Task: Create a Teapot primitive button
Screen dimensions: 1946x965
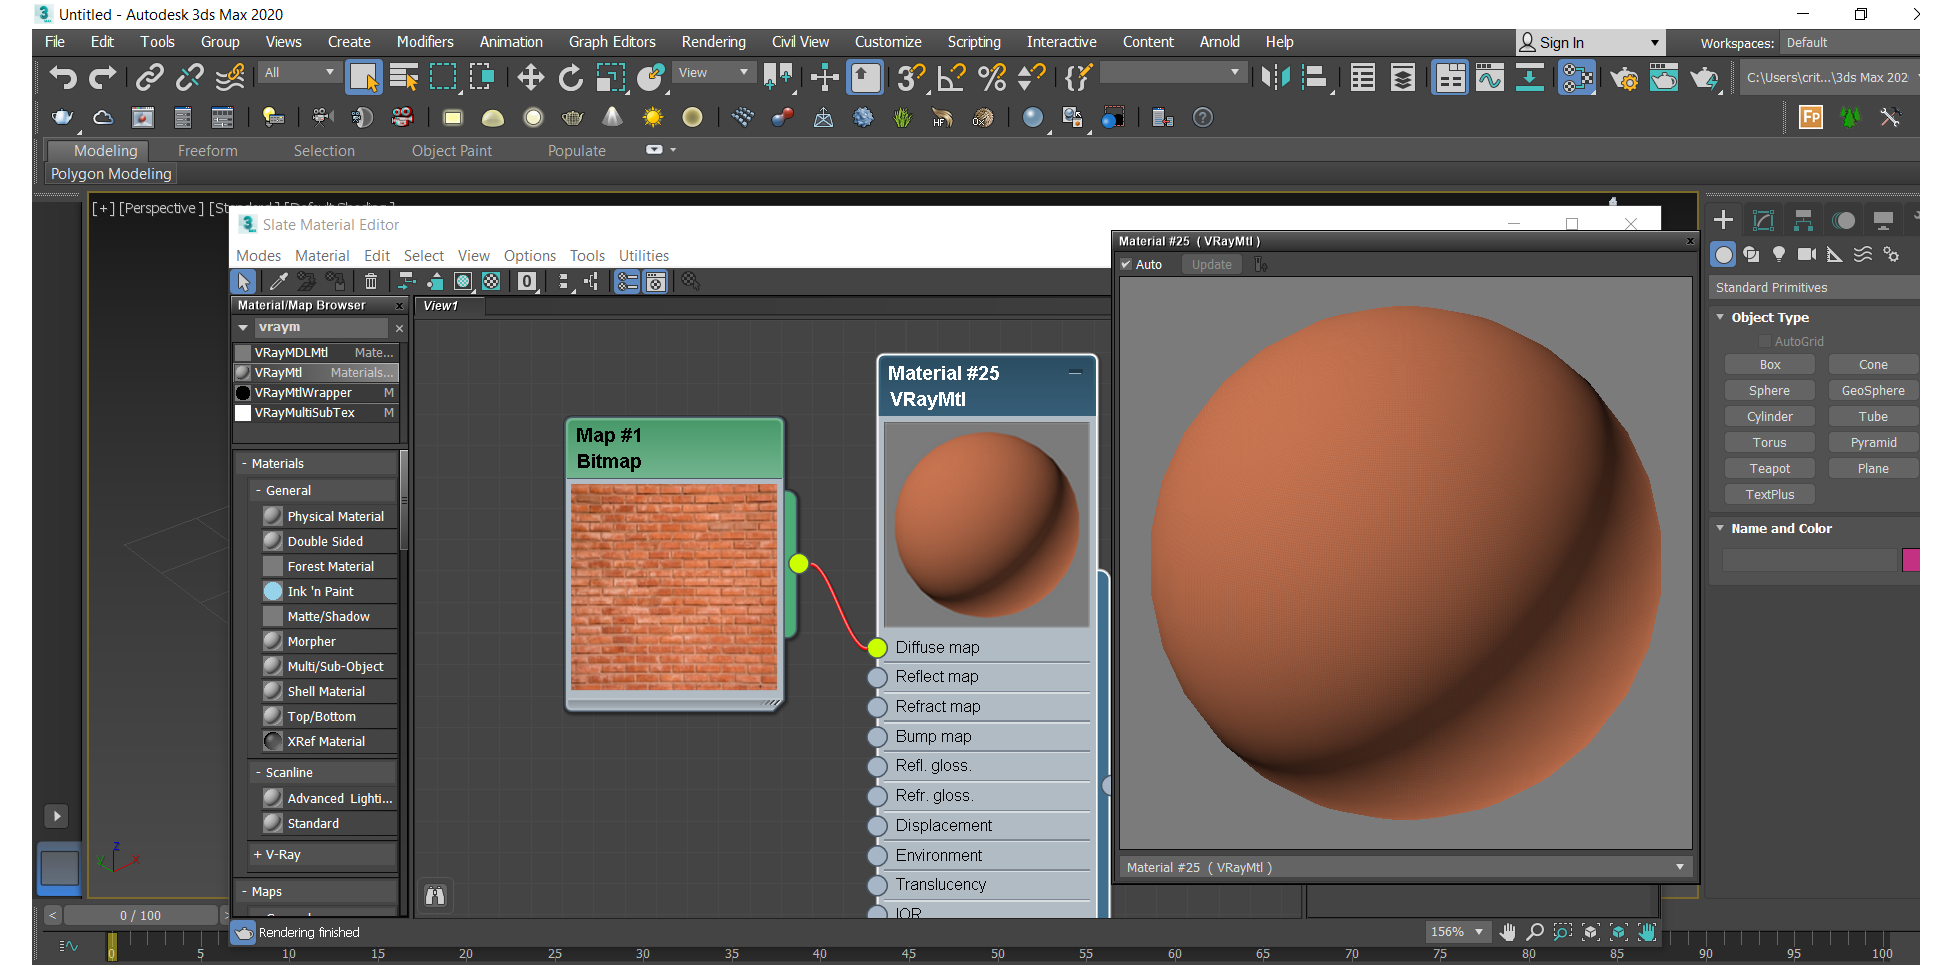Action: click(1769, 469)
